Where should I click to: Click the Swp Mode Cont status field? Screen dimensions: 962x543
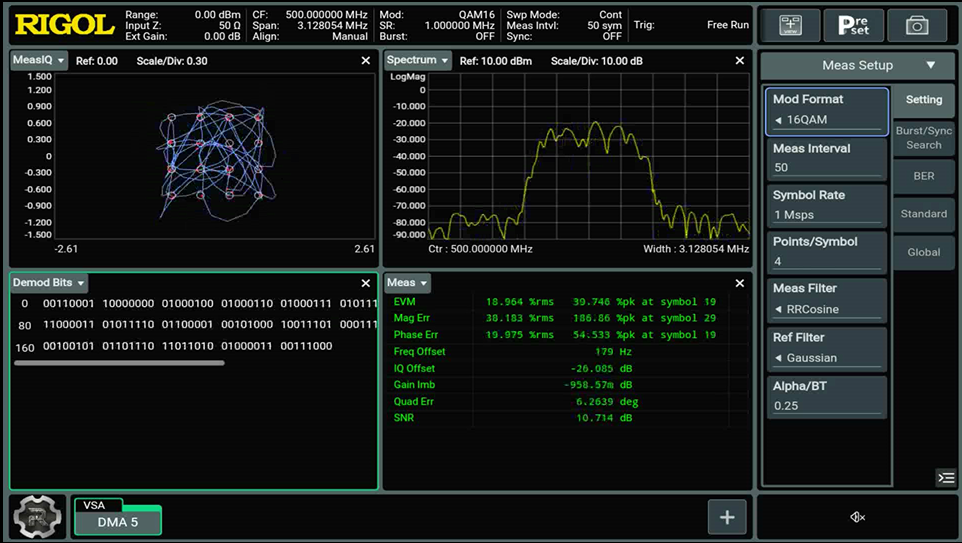pyautogui.click(x=564, y=15)
